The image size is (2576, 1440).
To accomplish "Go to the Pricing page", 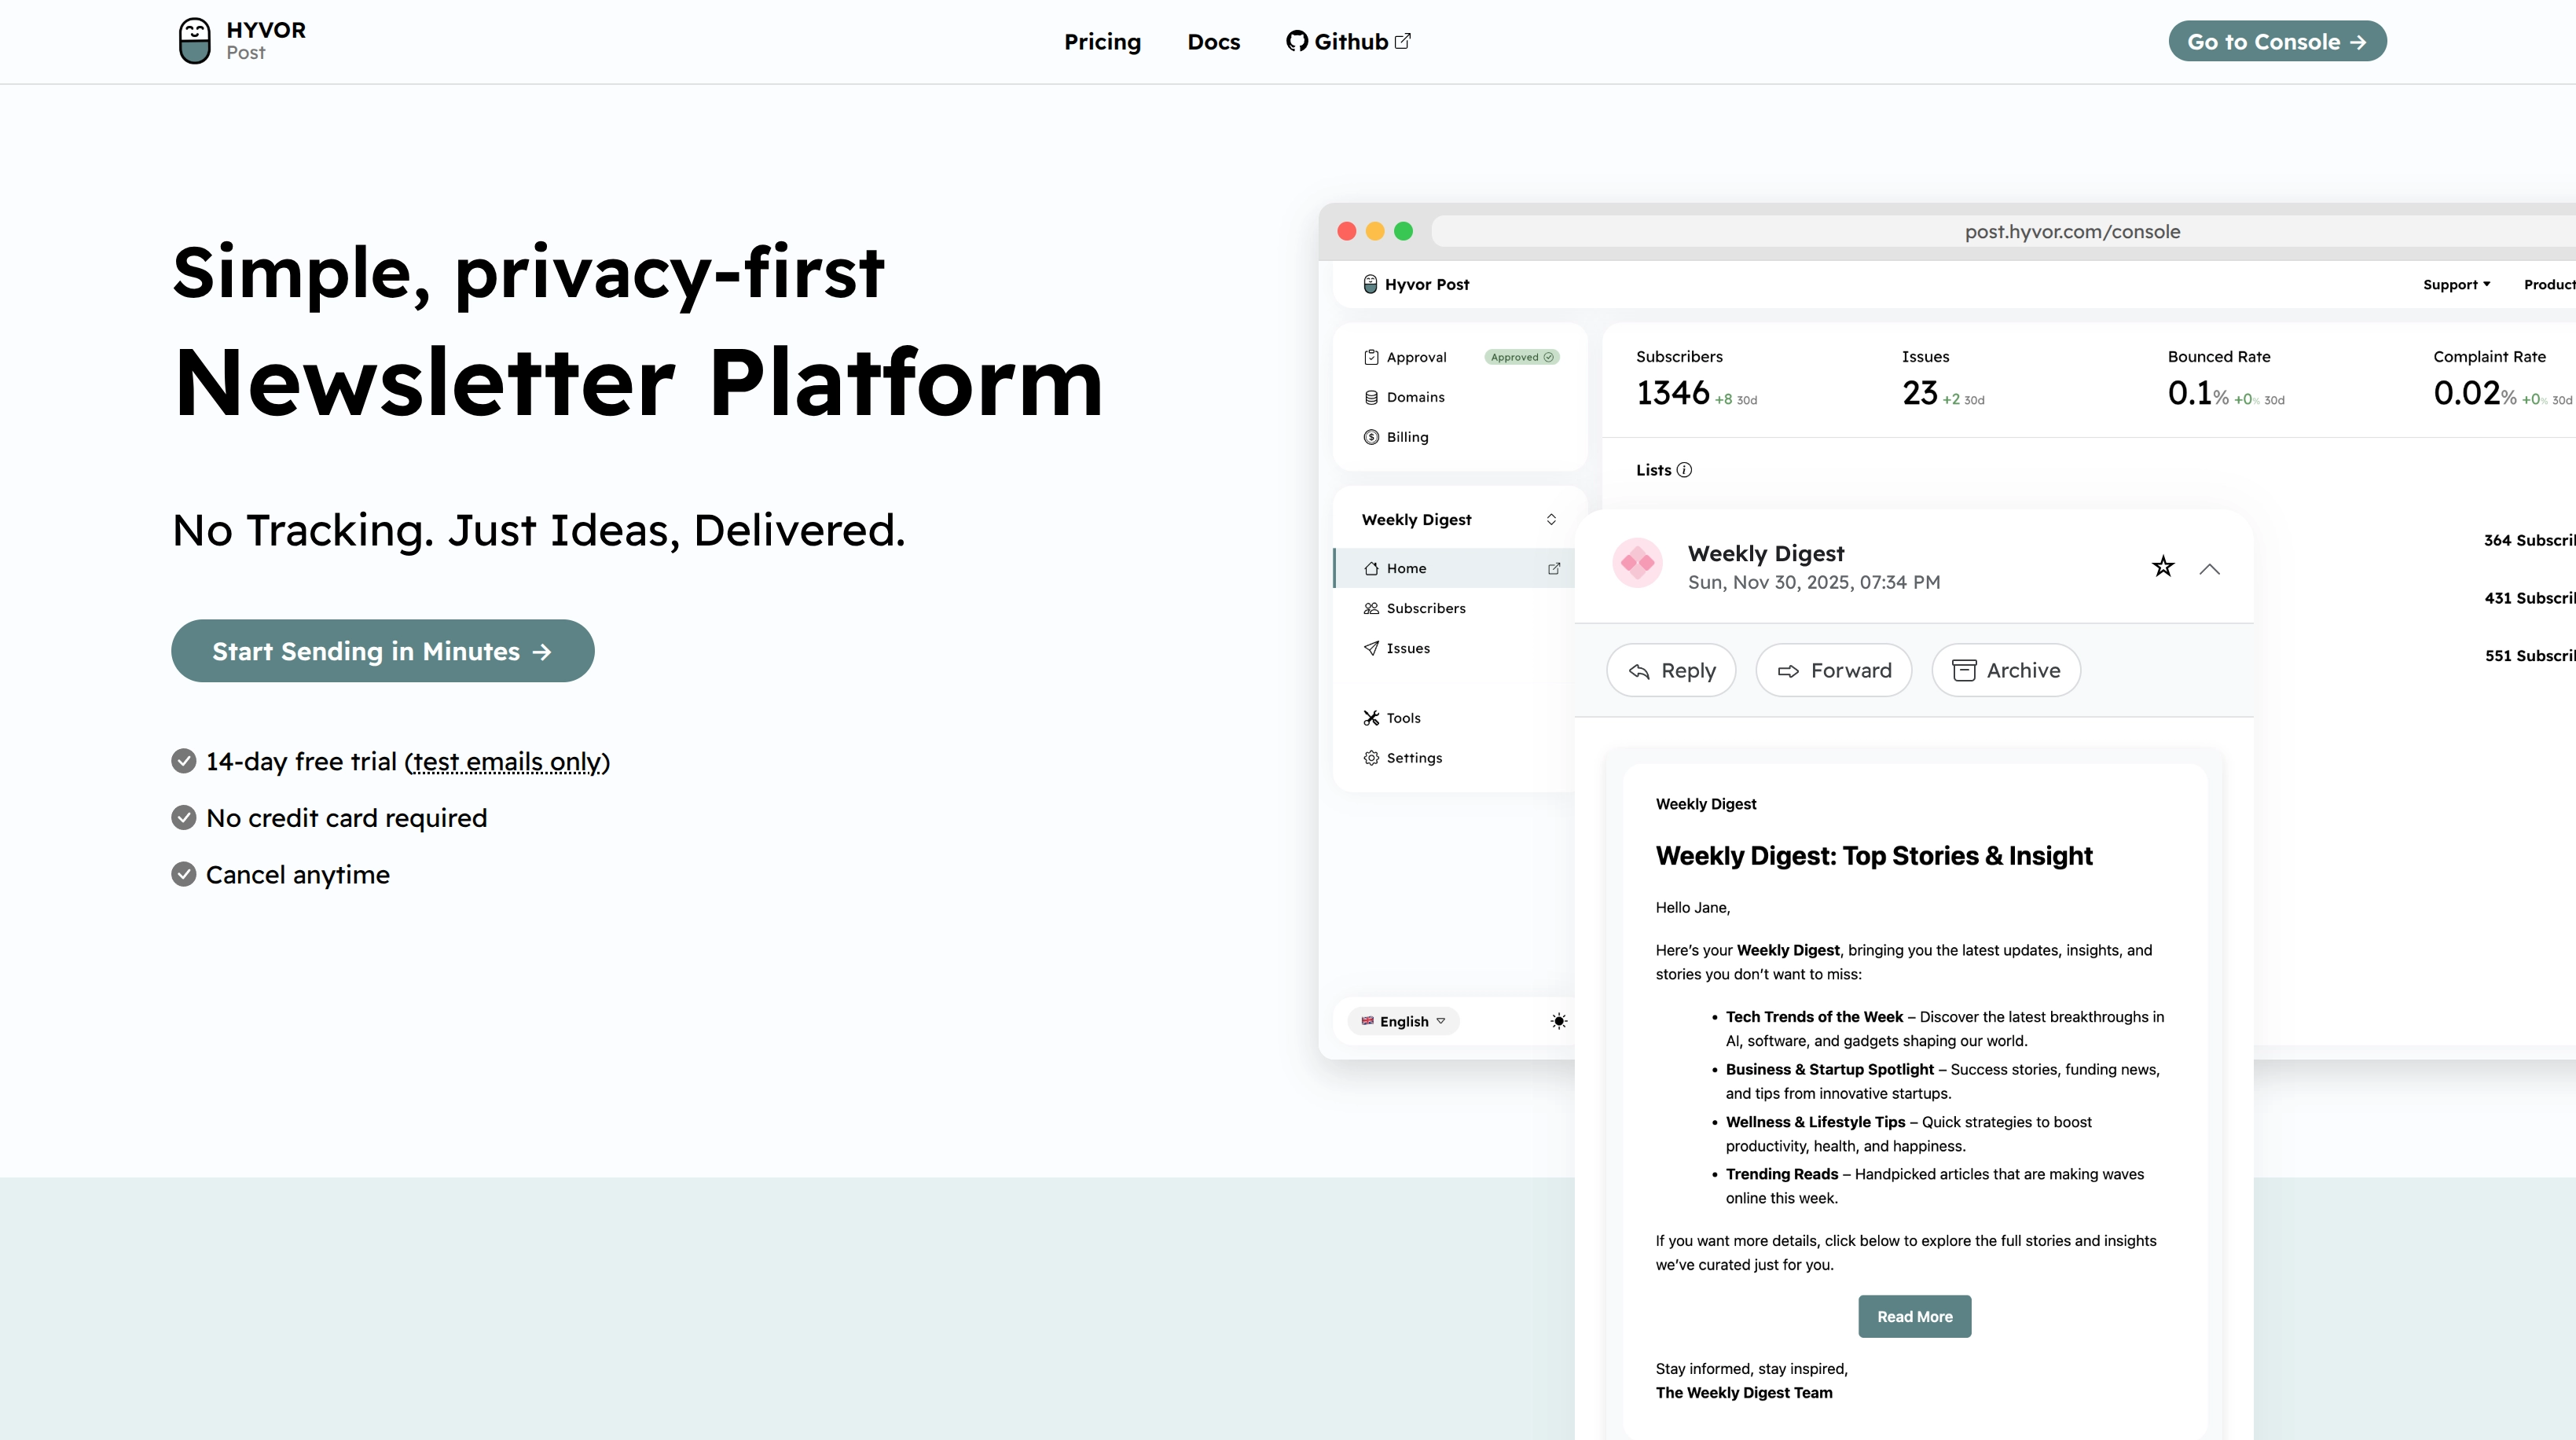I will tap(1102, 41).
